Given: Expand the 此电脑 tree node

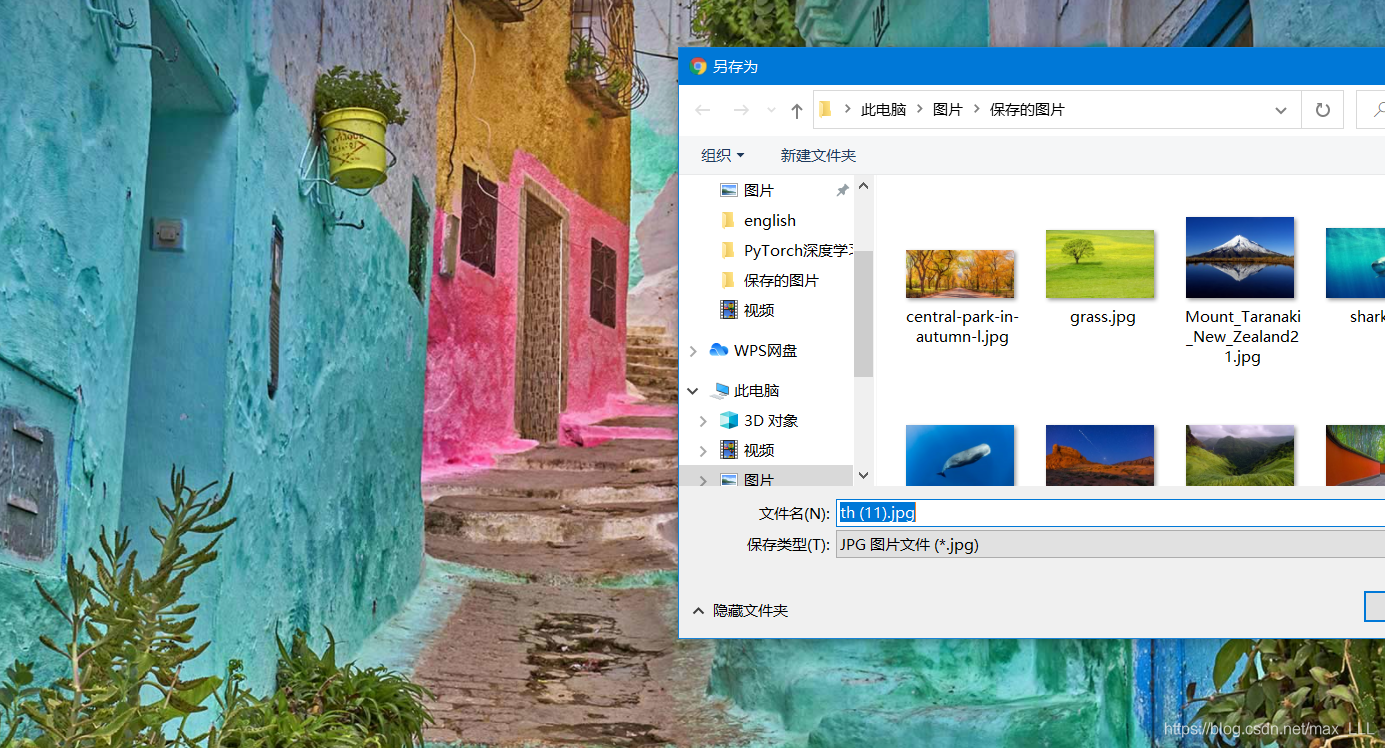Looking at the screenshot, I should (x=693, y=390).
